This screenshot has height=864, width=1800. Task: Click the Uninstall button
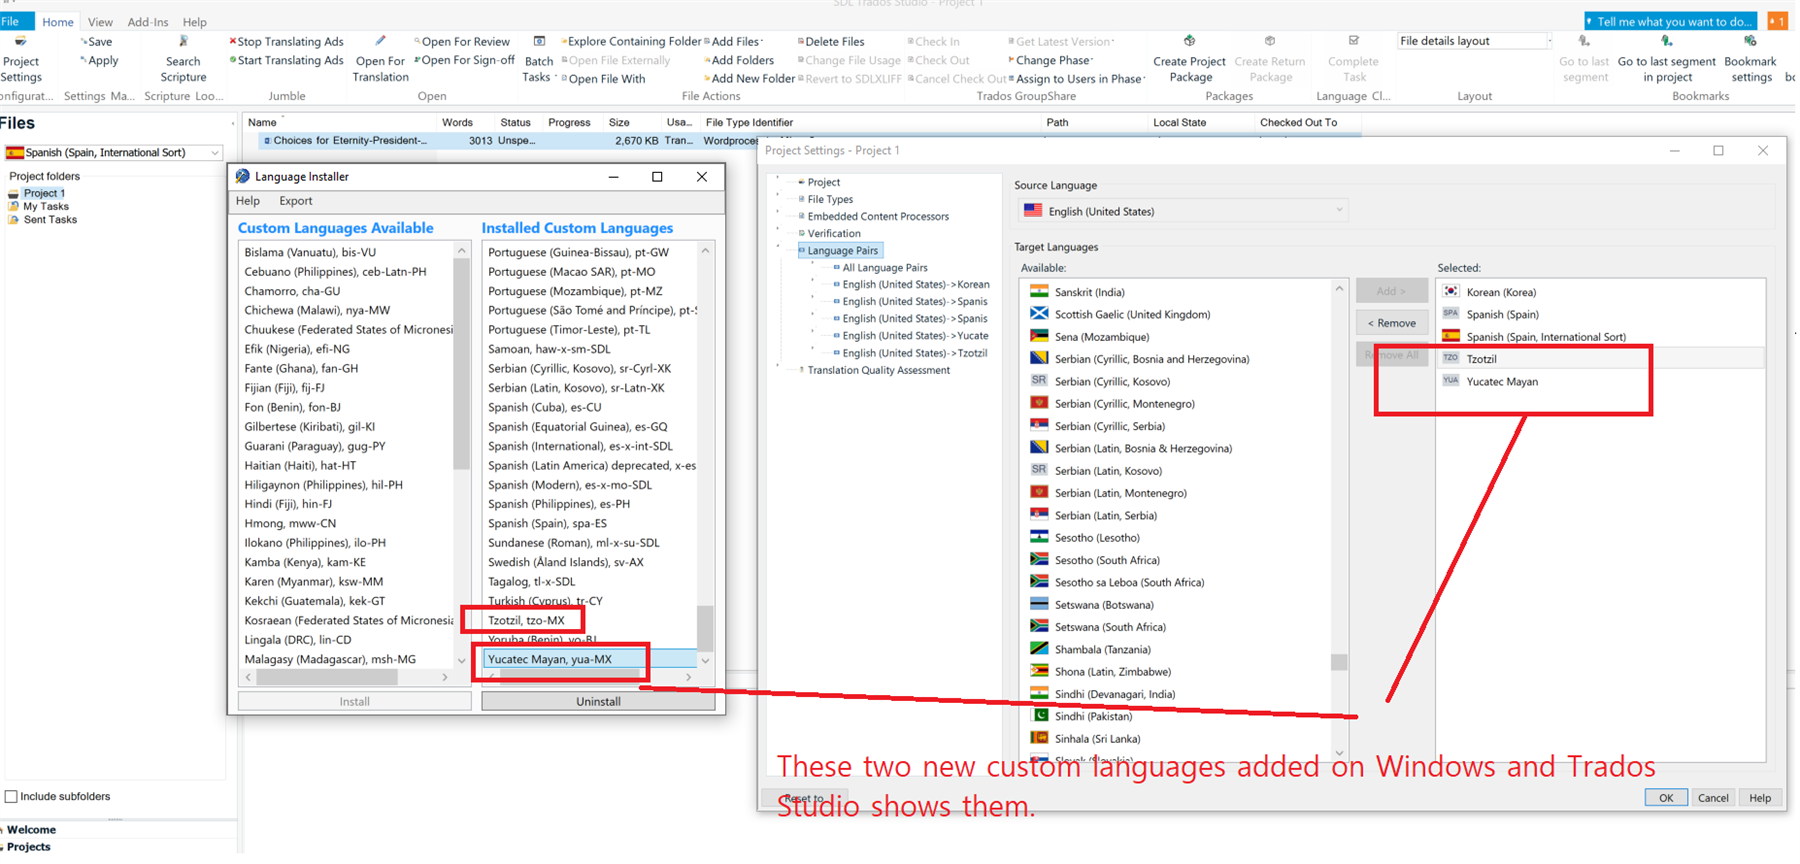coord(598,702)
